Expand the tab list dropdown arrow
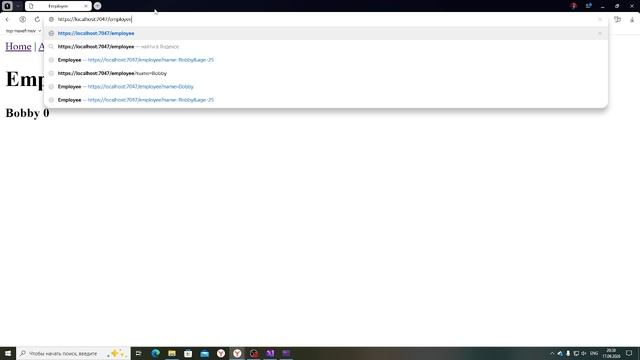 coord(18,6)
